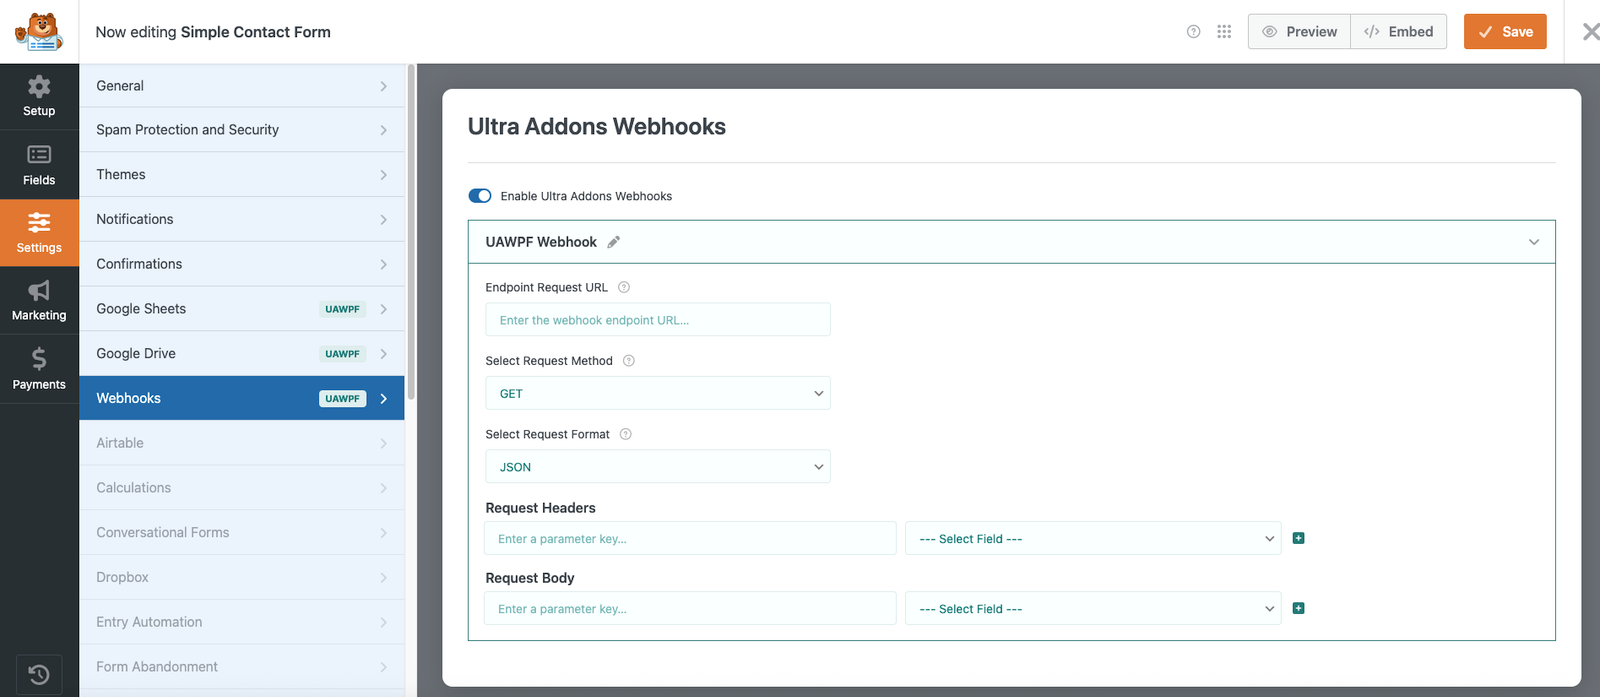Click the Save button
The width and height of the screenshot is (1600, 697).
point(1505,32)
